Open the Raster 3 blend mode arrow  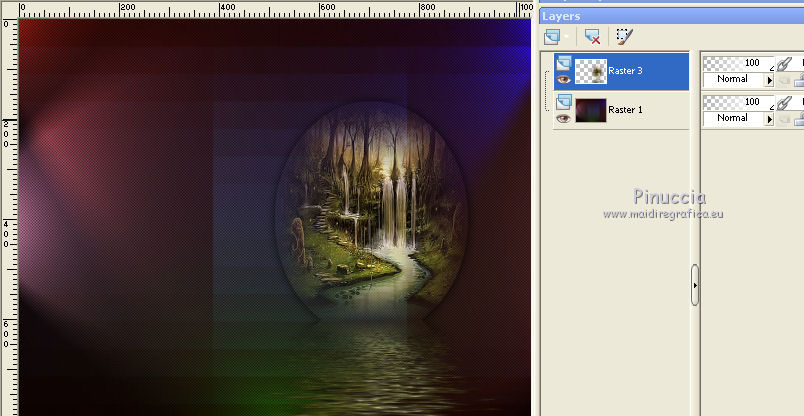tap(769, 80)
